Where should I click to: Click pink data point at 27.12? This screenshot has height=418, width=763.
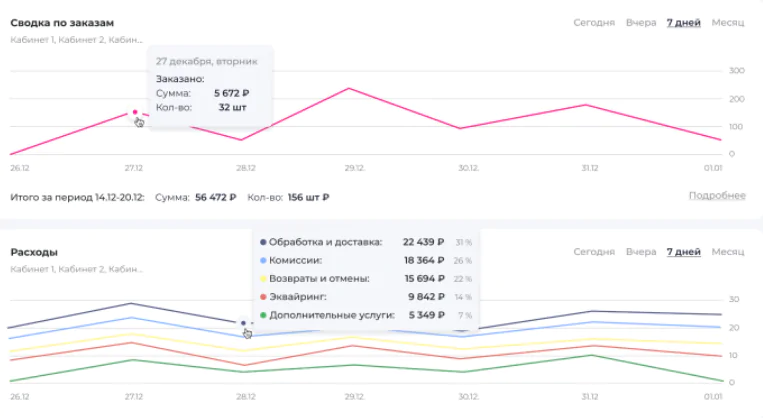[134, 112]
